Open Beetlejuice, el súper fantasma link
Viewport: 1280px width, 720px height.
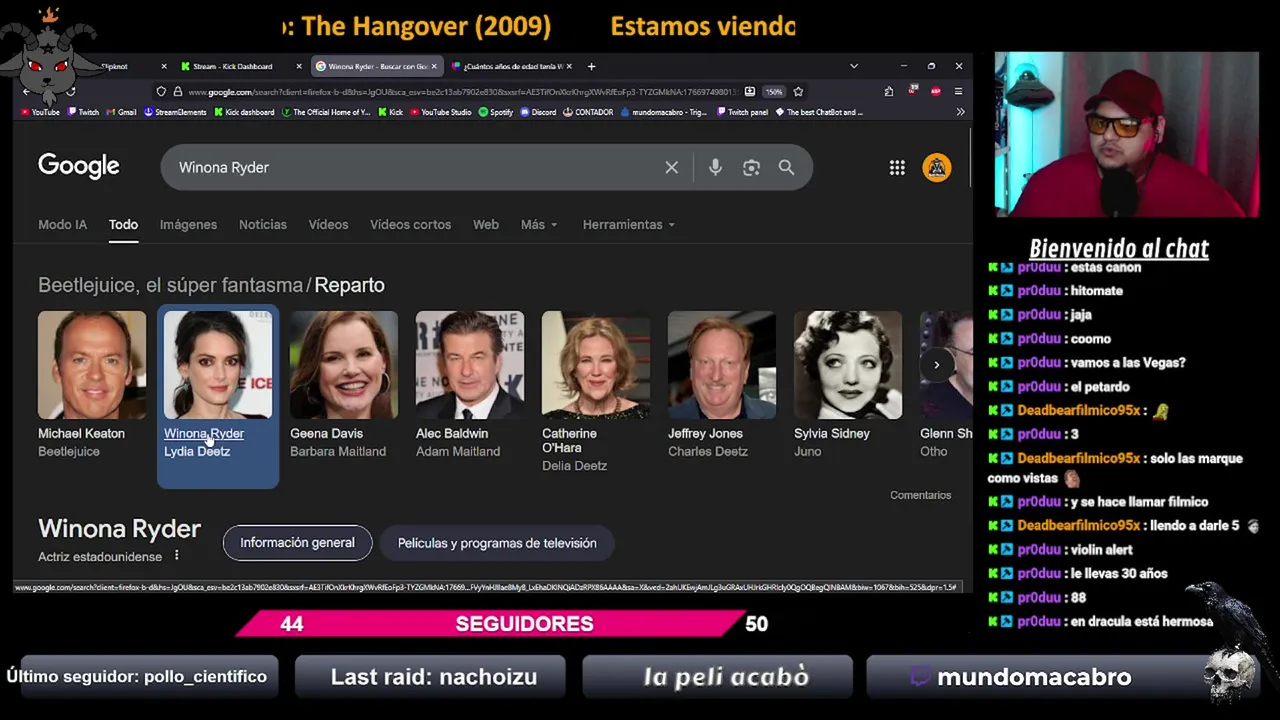[170, 285]
